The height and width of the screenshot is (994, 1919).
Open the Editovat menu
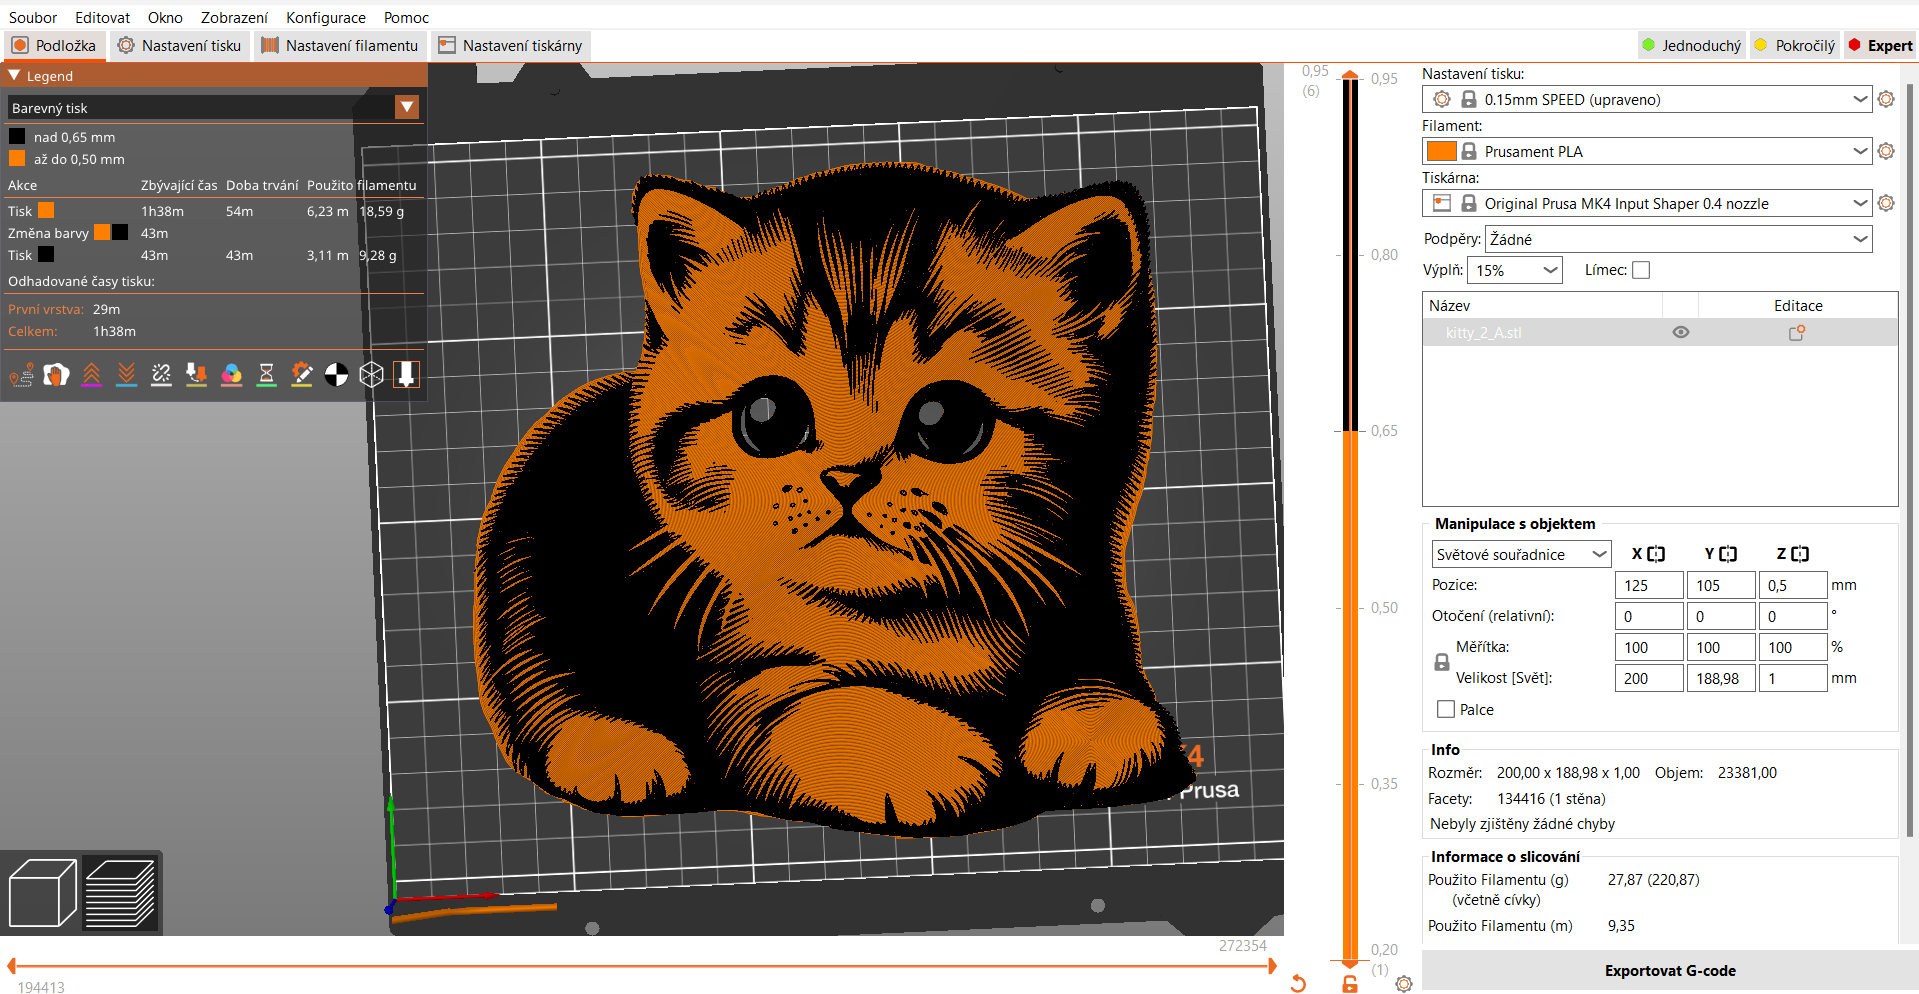pos(102,17)
